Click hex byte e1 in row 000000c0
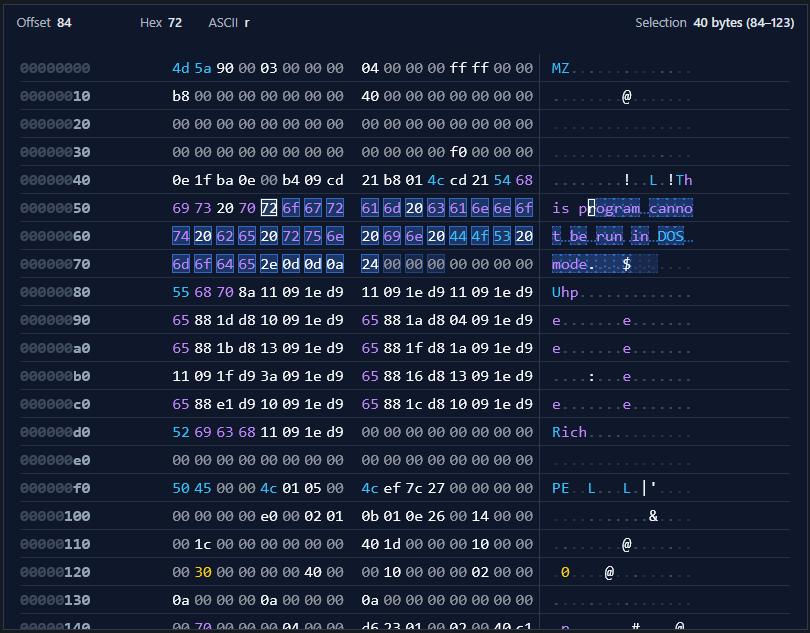The image size is (810, 633). pyautogui.click(x=225, y=404)
